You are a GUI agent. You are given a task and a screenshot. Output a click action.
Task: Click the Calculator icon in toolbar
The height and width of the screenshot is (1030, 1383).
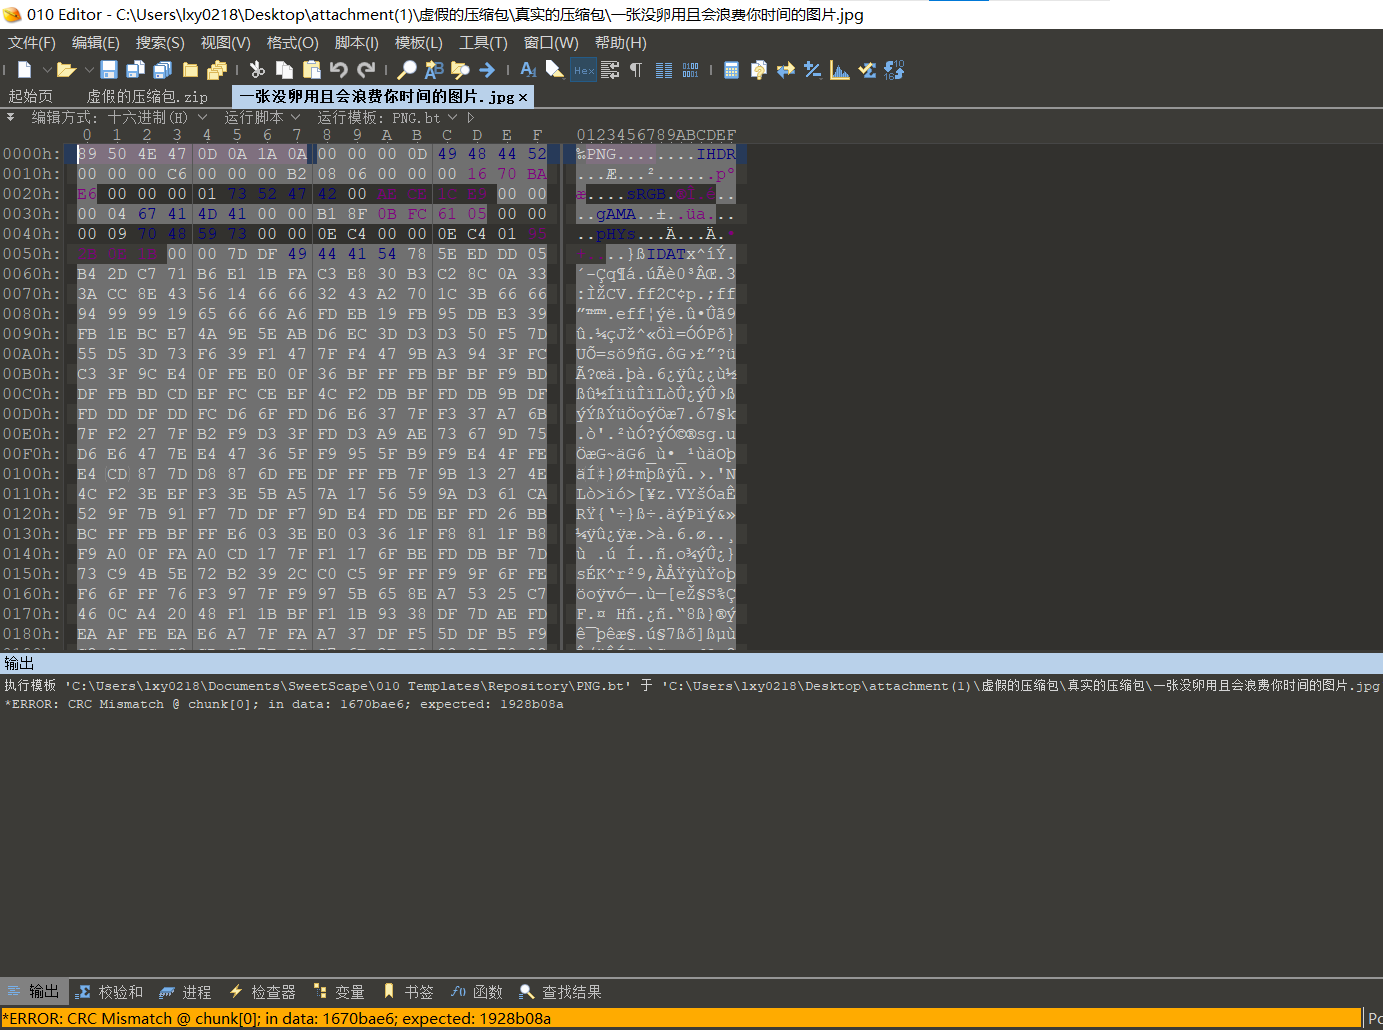click(731, 70)
